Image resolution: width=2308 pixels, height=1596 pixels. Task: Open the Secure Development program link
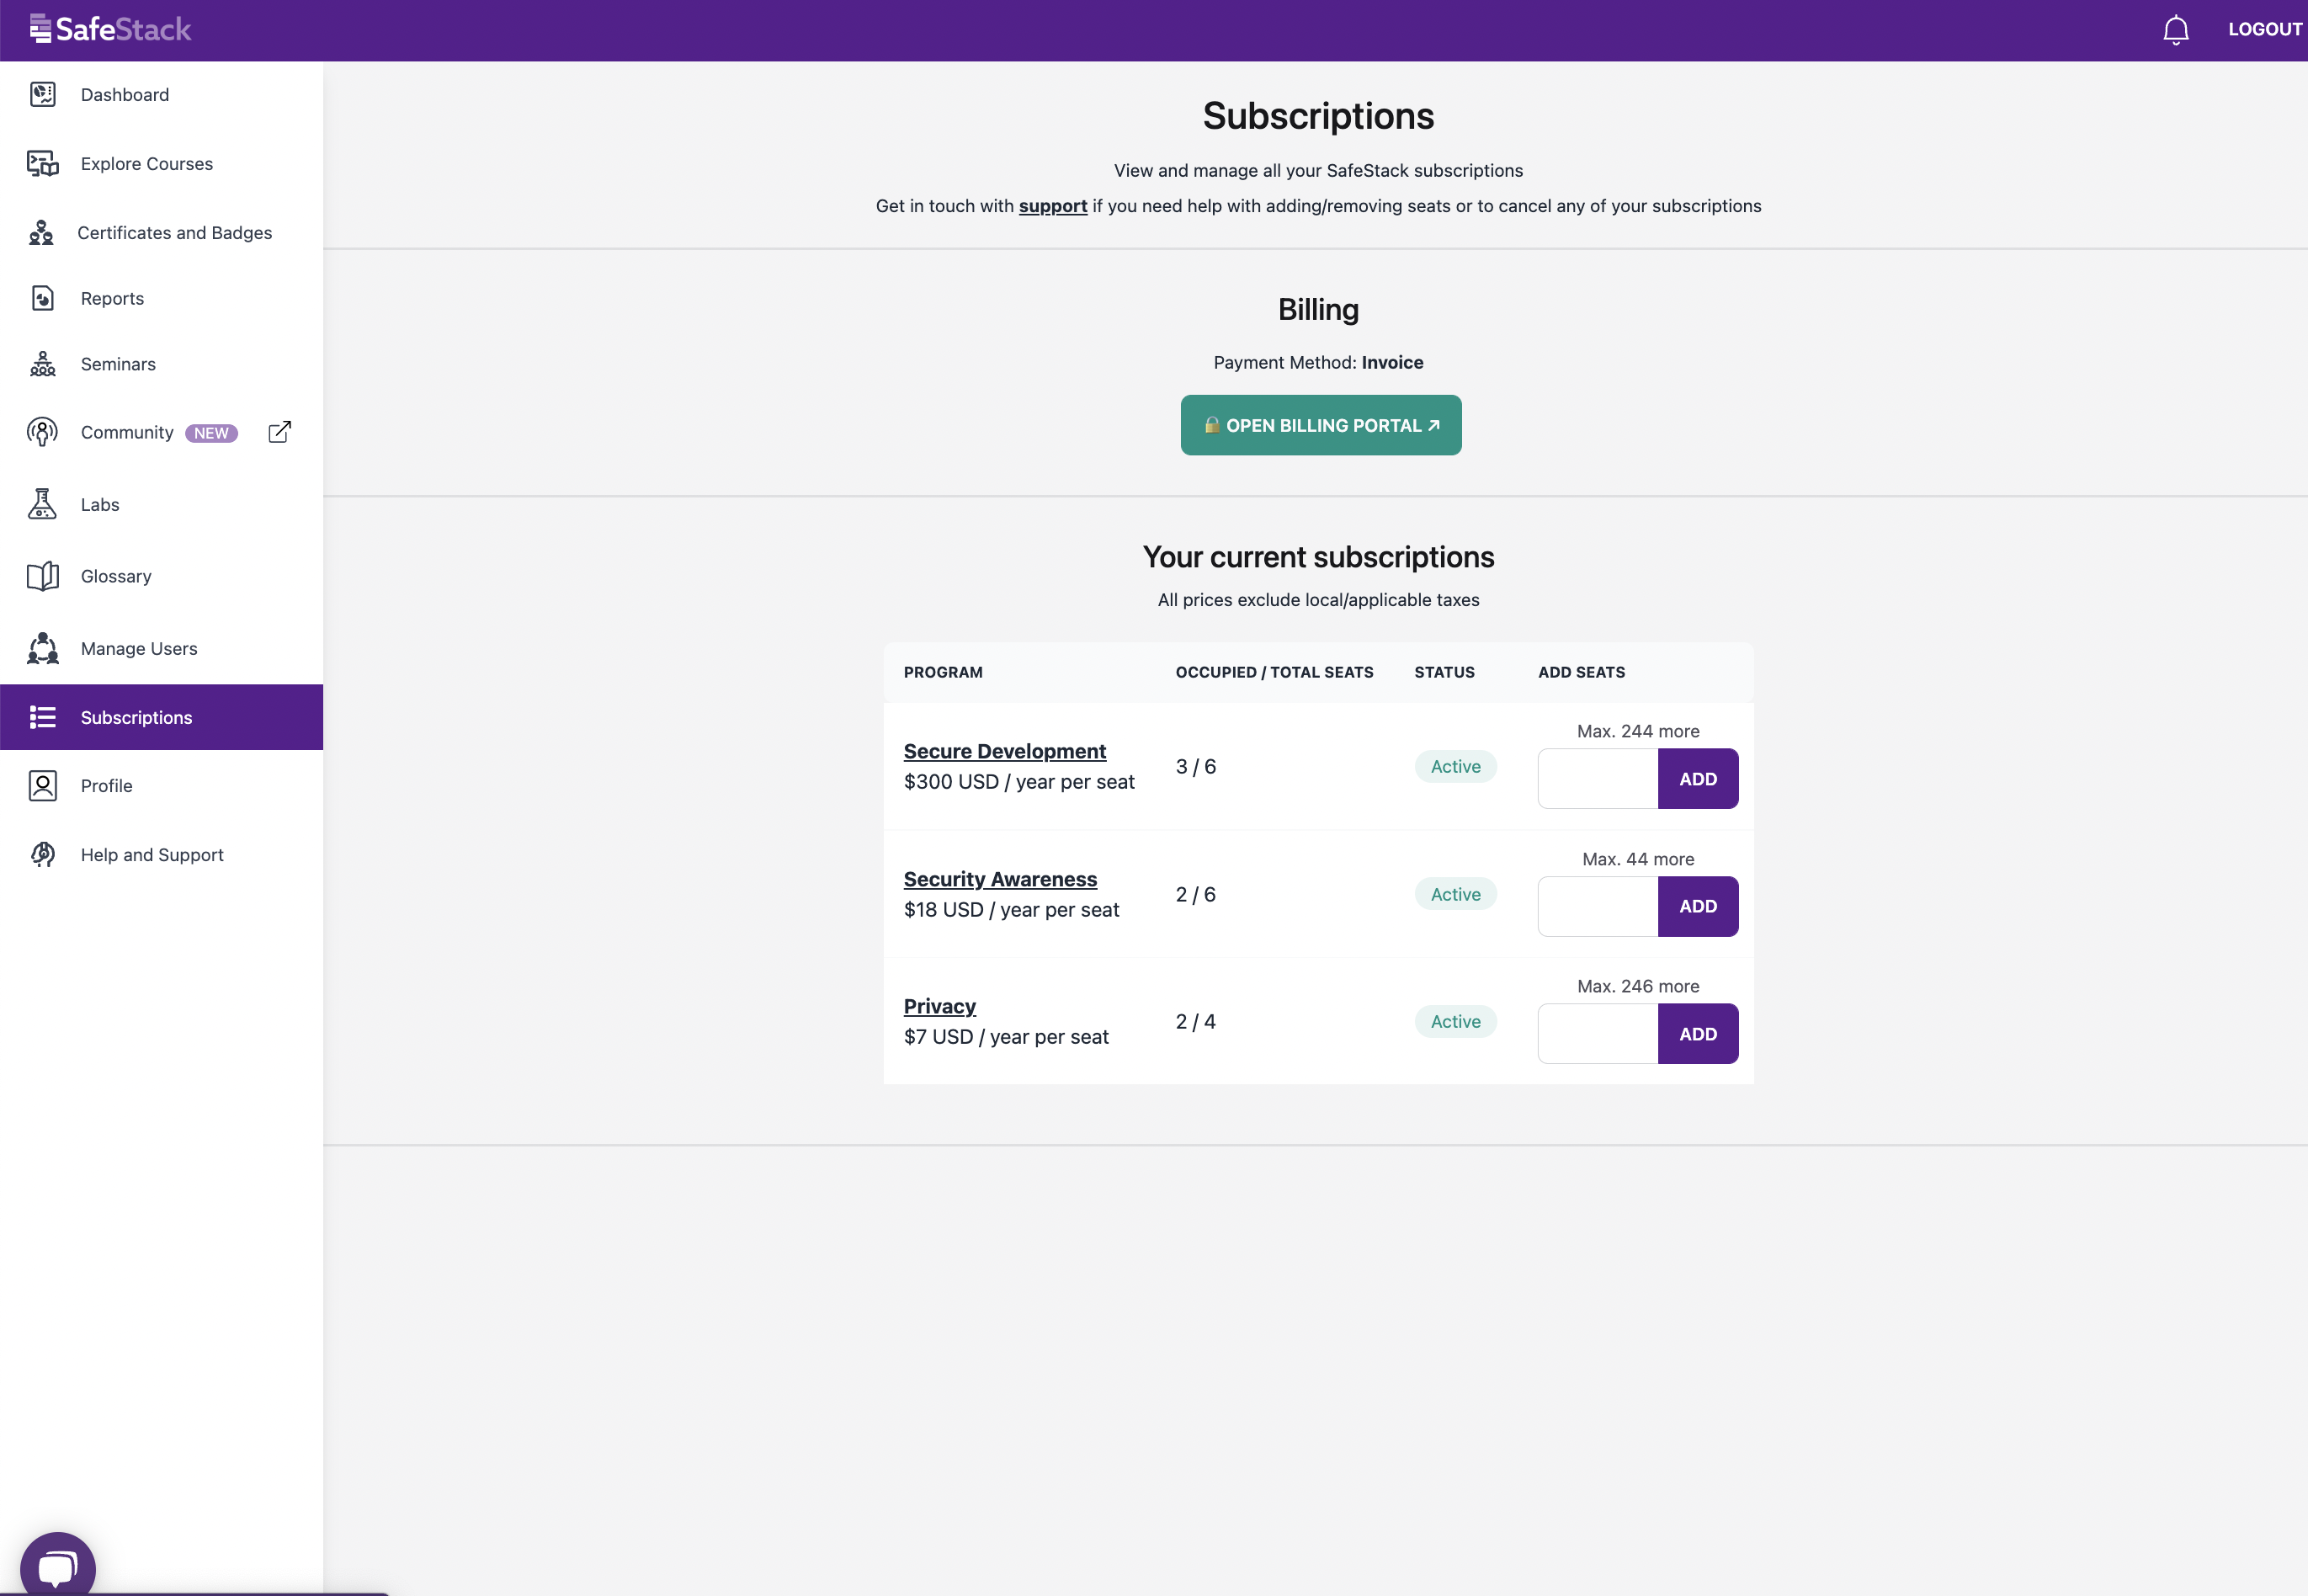(x=1004, y=751)
